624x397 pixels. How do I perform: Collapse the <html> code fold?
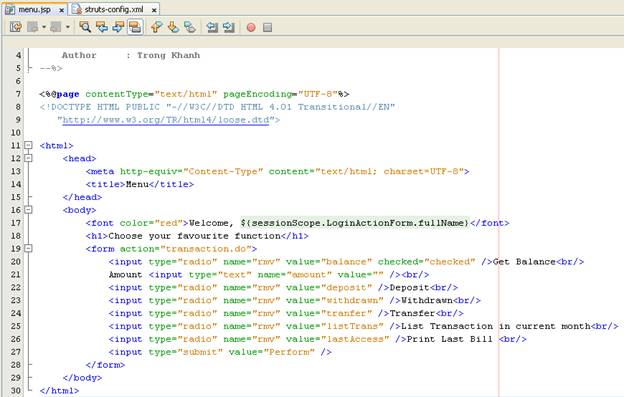tap(28, 145)
